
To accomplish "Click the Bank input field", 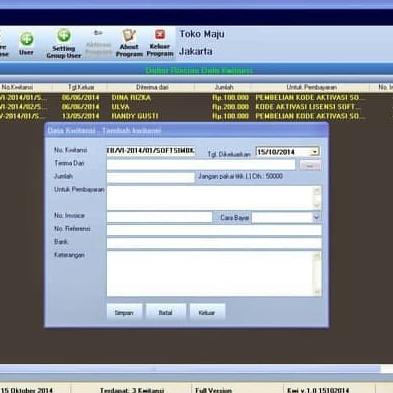I will (x=214, y=243).
